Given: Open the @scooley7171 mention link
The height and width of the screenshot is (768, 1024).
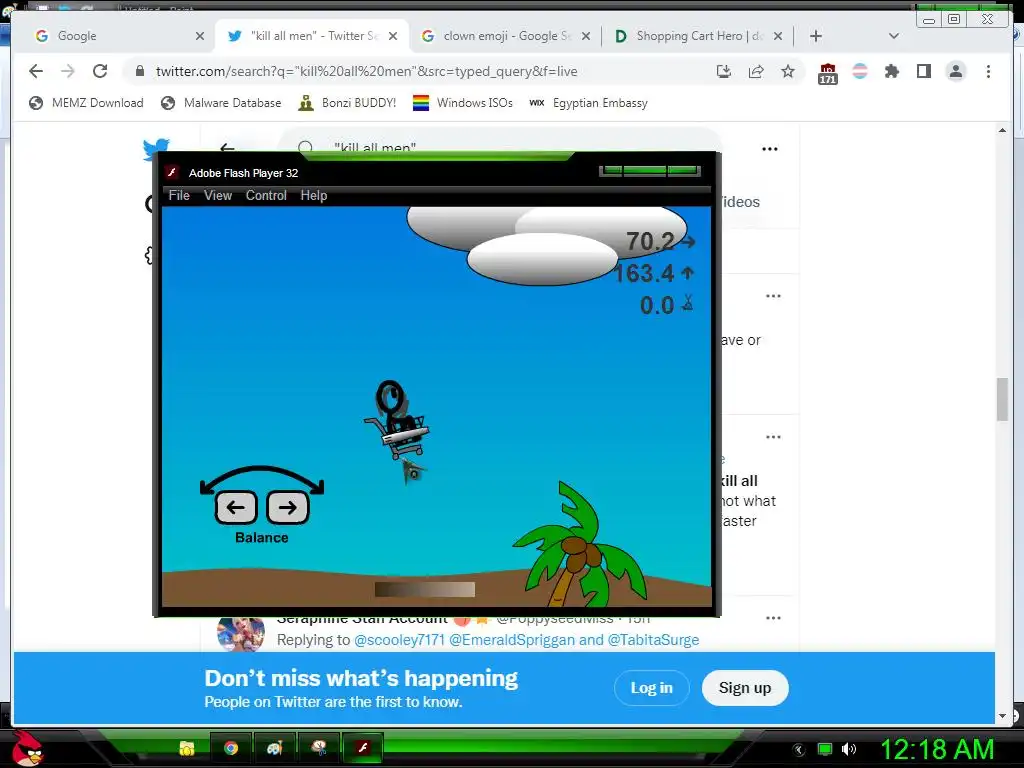Looking at the screenshot, I should [x=399, y=640].
